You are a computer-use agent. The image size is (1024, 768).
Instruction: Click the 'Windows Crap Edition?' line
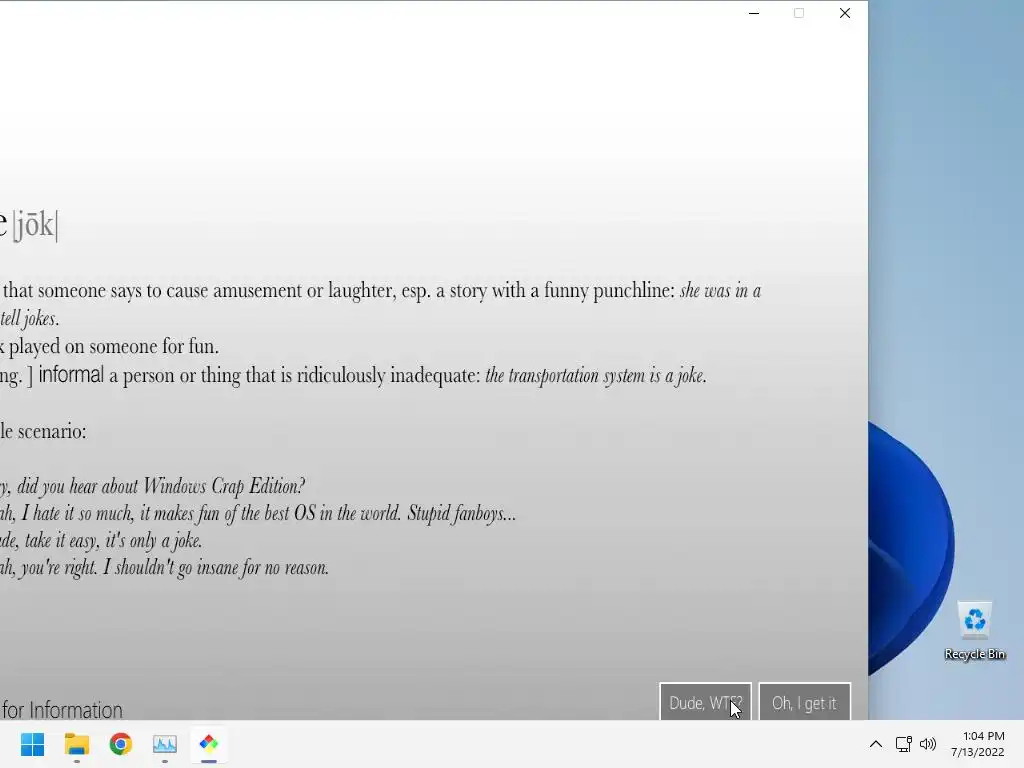click(x=152, y=486)
